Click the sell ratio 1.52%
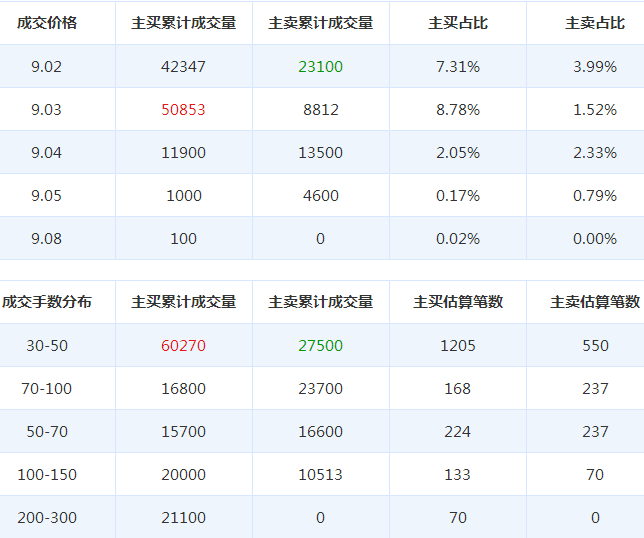The width and height of the screenshot is (644, 538). [x=595, y=110]
